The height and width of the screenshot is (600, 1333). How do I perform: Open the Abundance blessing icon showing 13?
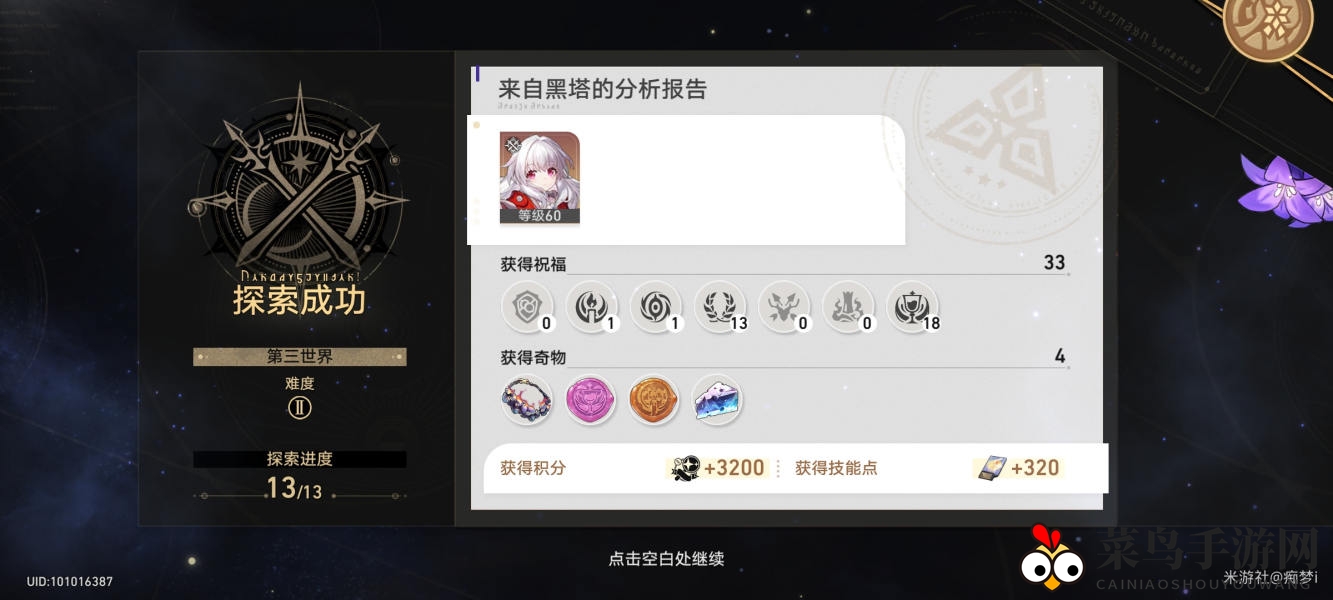(719, 306)
